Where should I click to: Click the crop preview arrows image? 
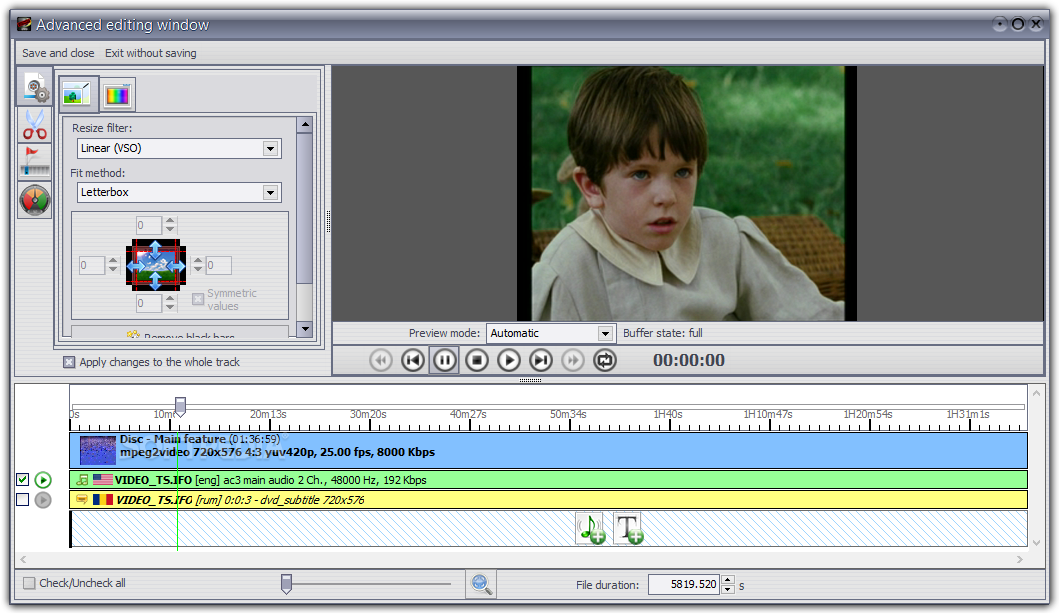[156, 265]
